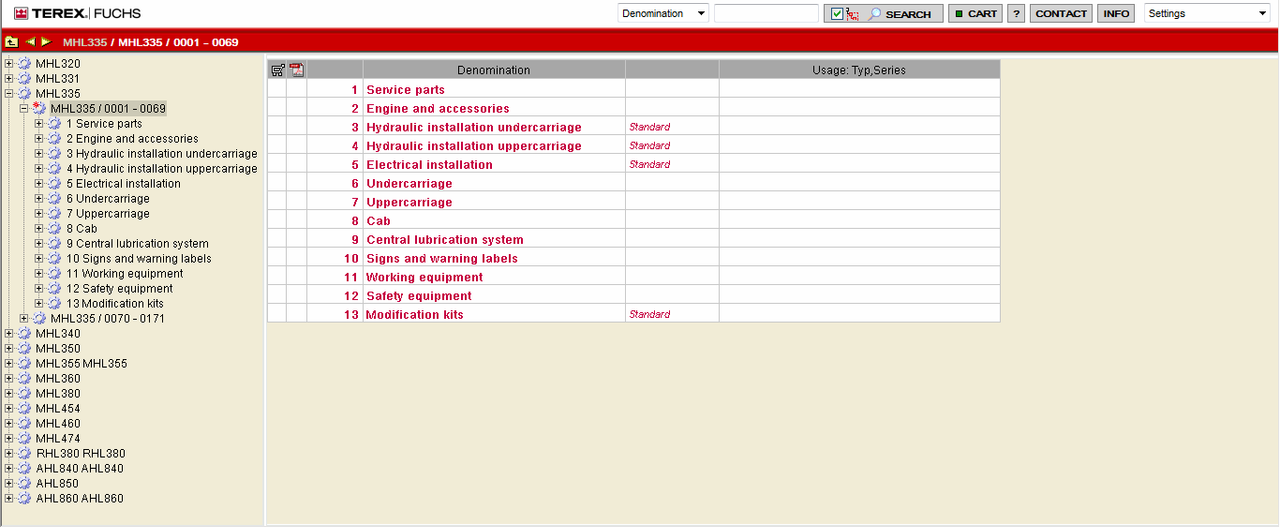The image size is (1280, 527).
Task: Expand the MHL454 tree node
Action: (9, 409)
